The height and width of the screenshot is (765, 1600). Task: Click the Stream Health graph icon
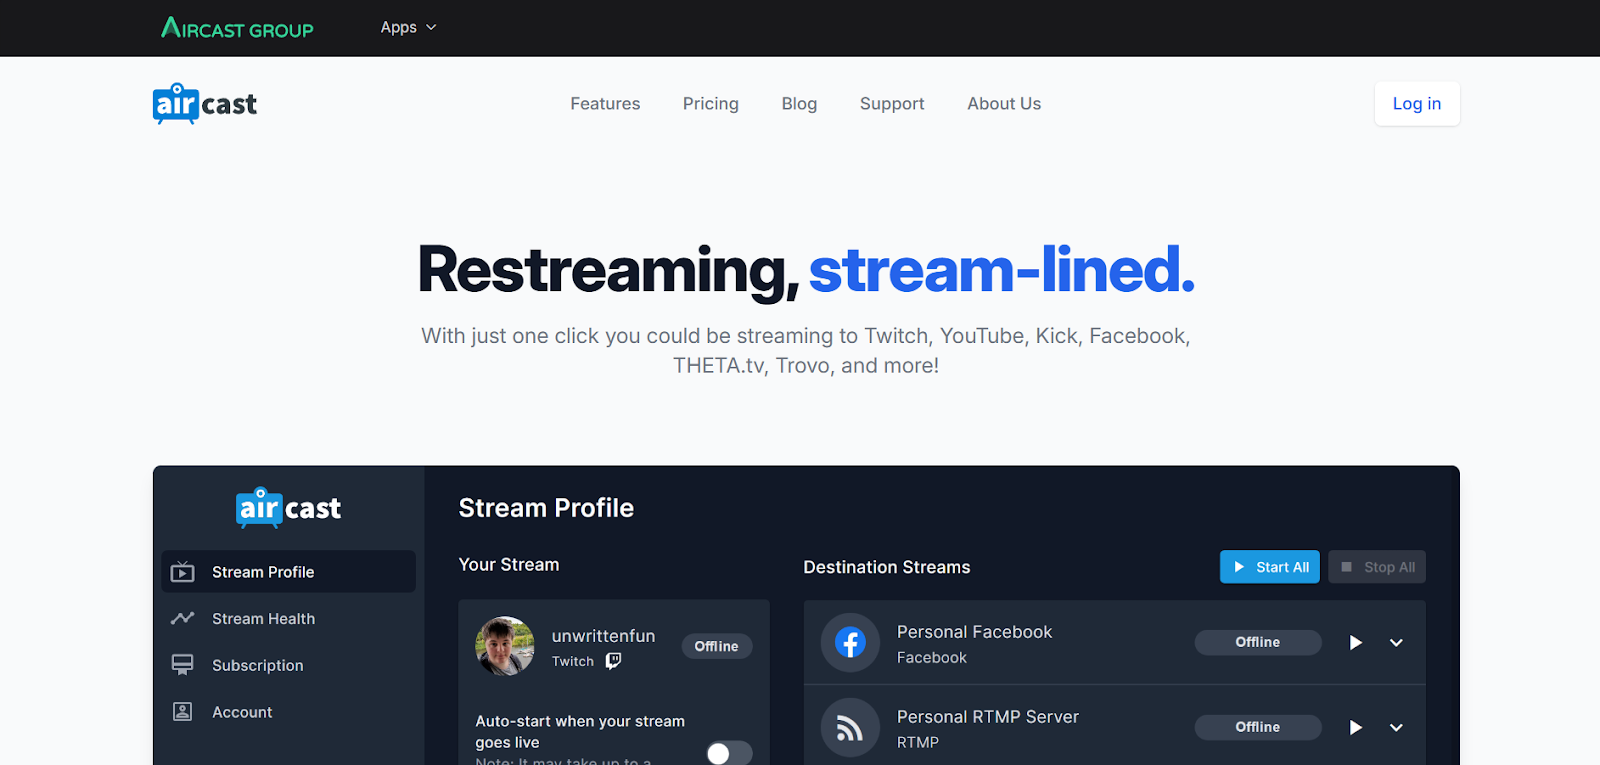click(182, 619)
